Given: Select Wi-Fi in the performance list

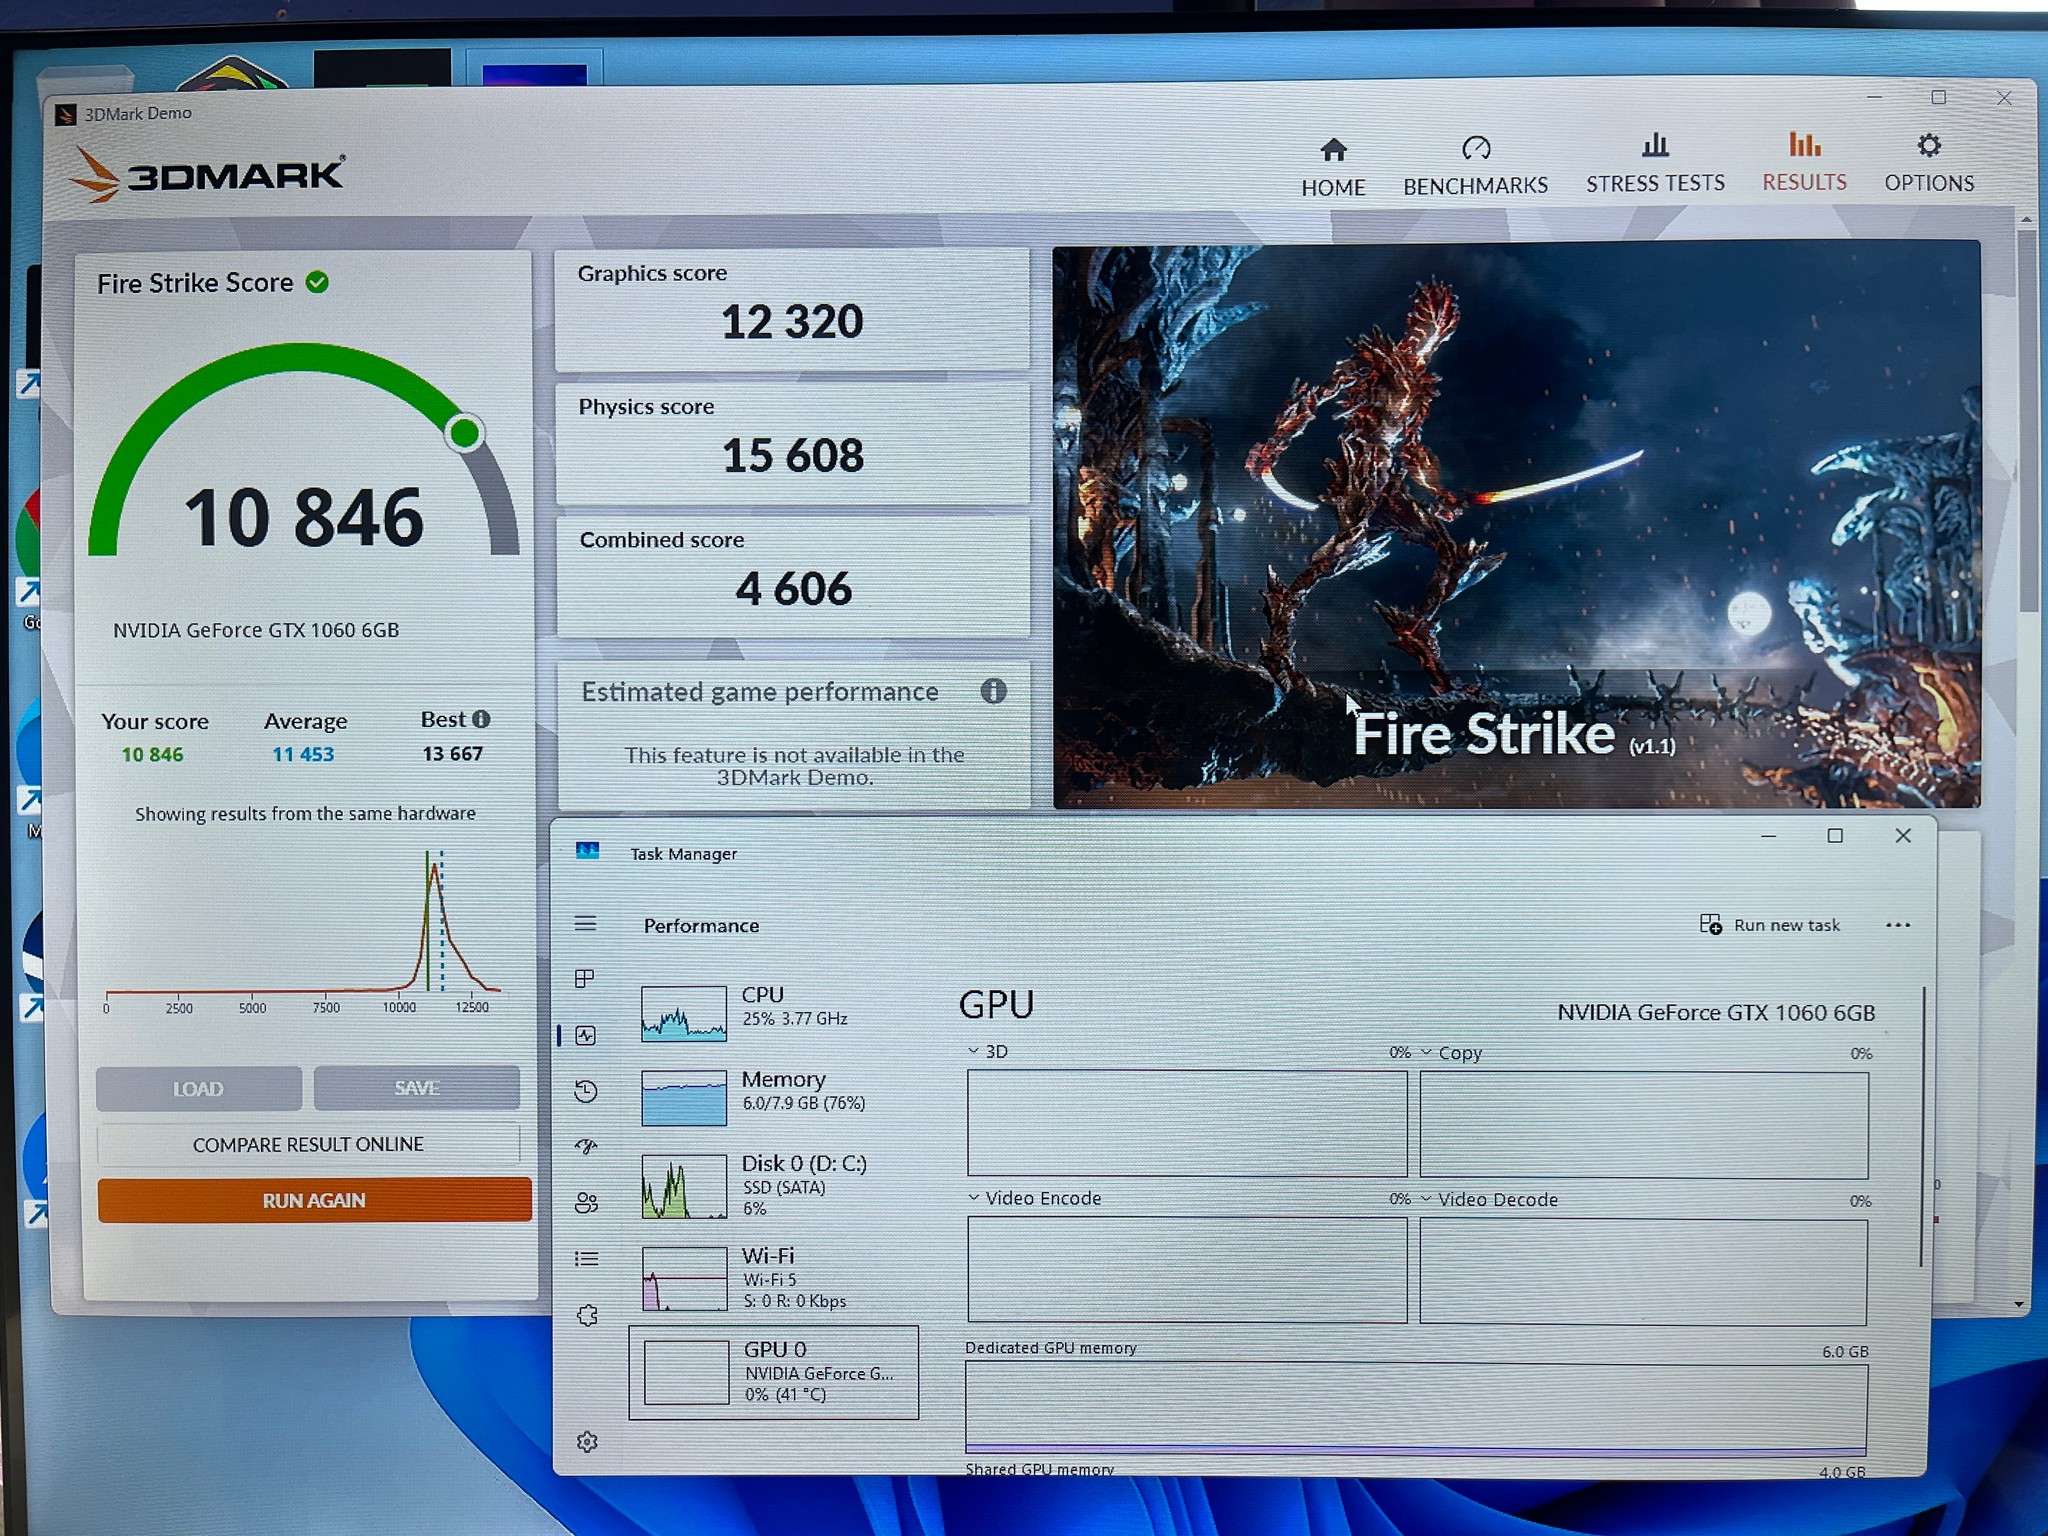Looking at the screenshot, I should tap(775, 1277).
